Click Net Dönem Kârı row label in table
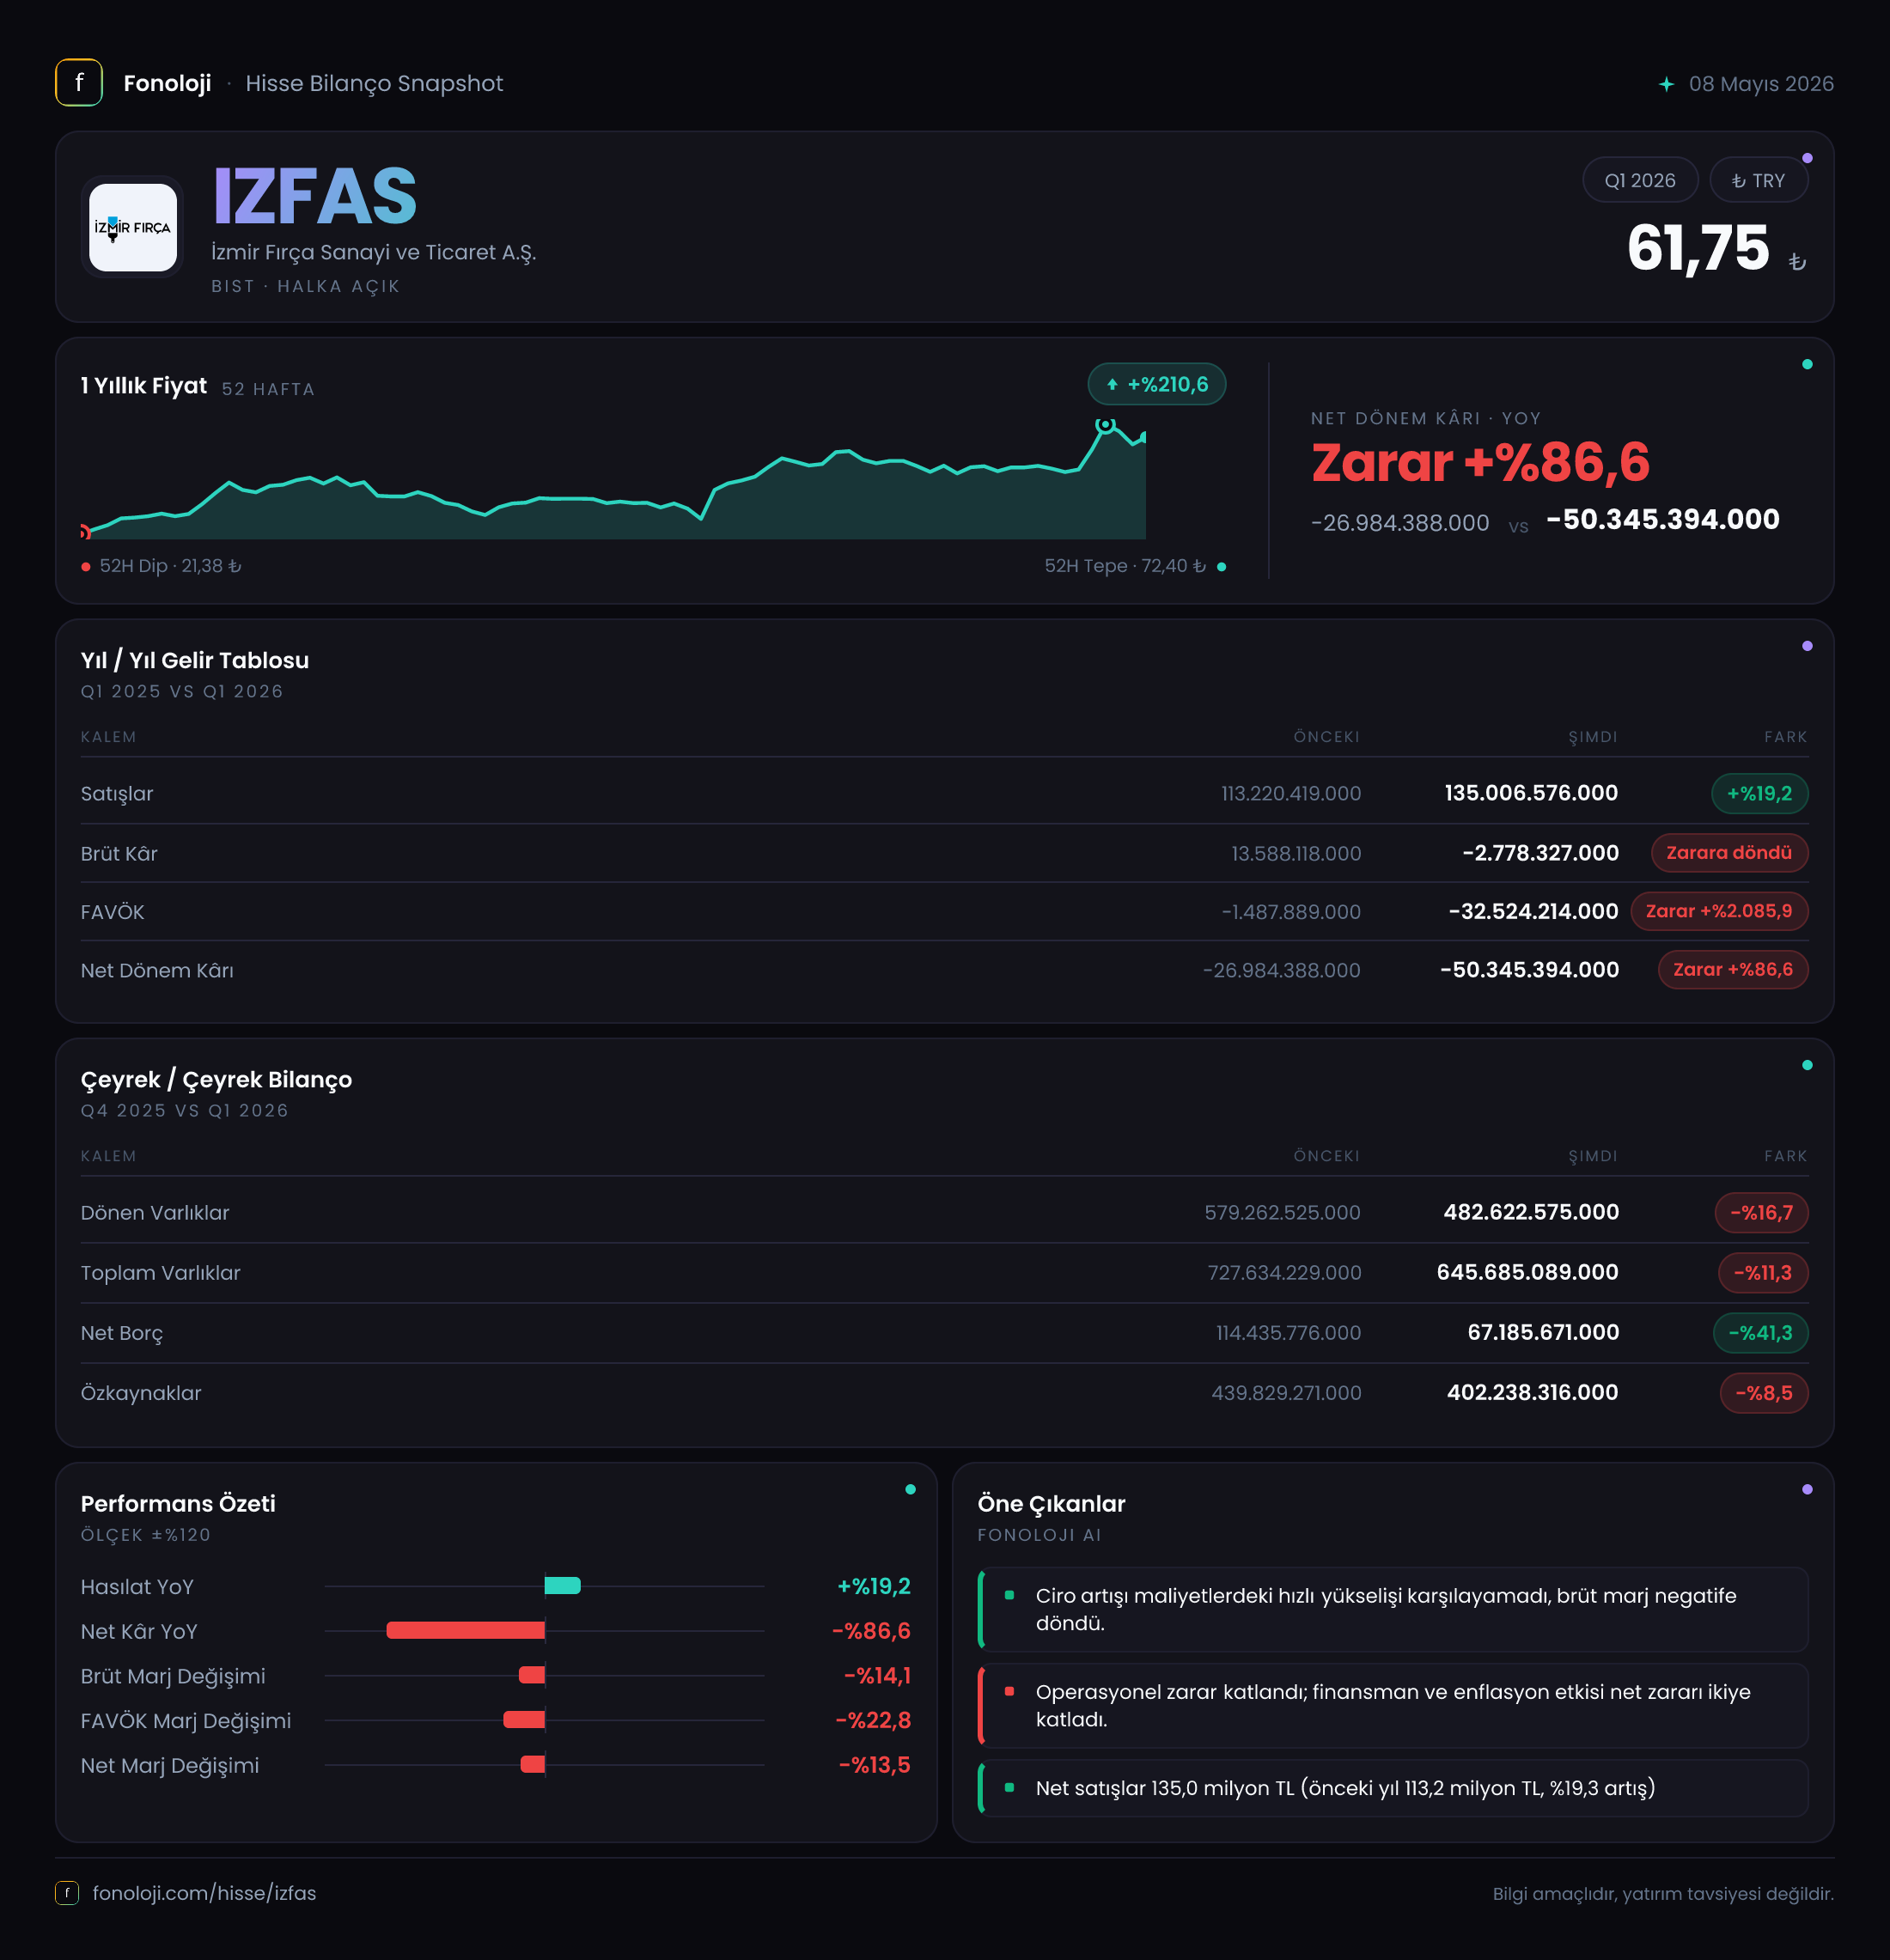This screenshot has width=1890, height=1960. 157,970
